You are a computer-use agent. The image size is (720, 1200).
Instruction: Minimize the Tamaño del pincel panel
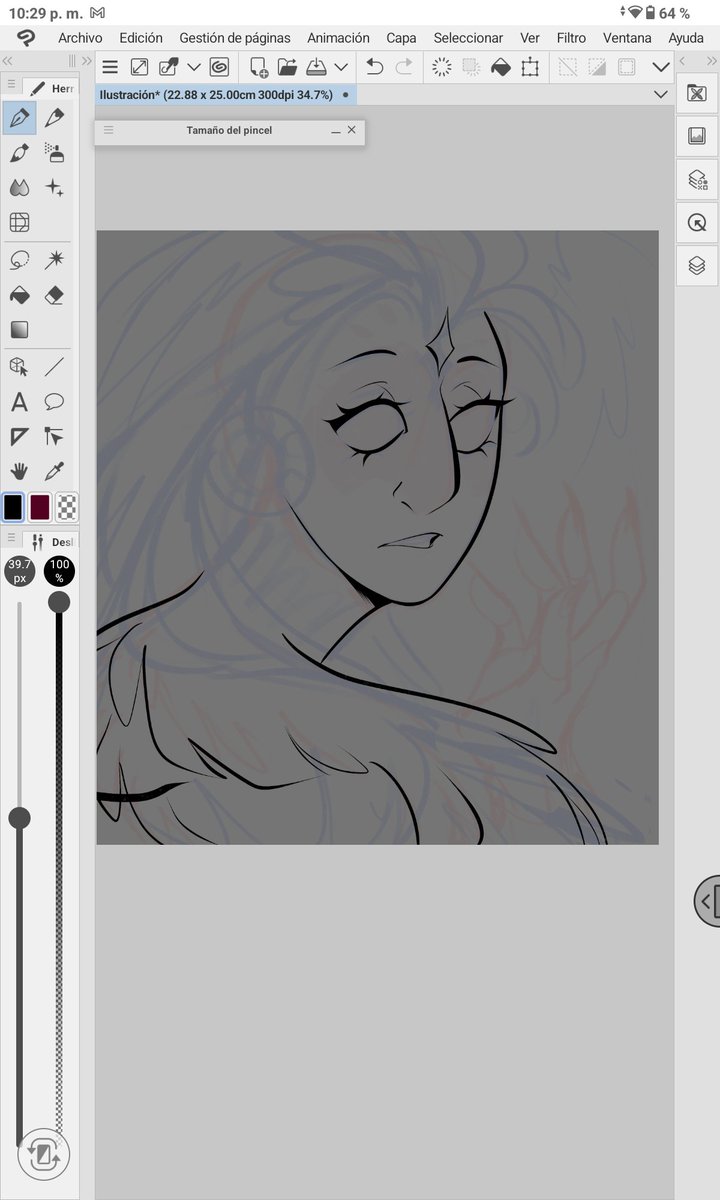[336, 130]
